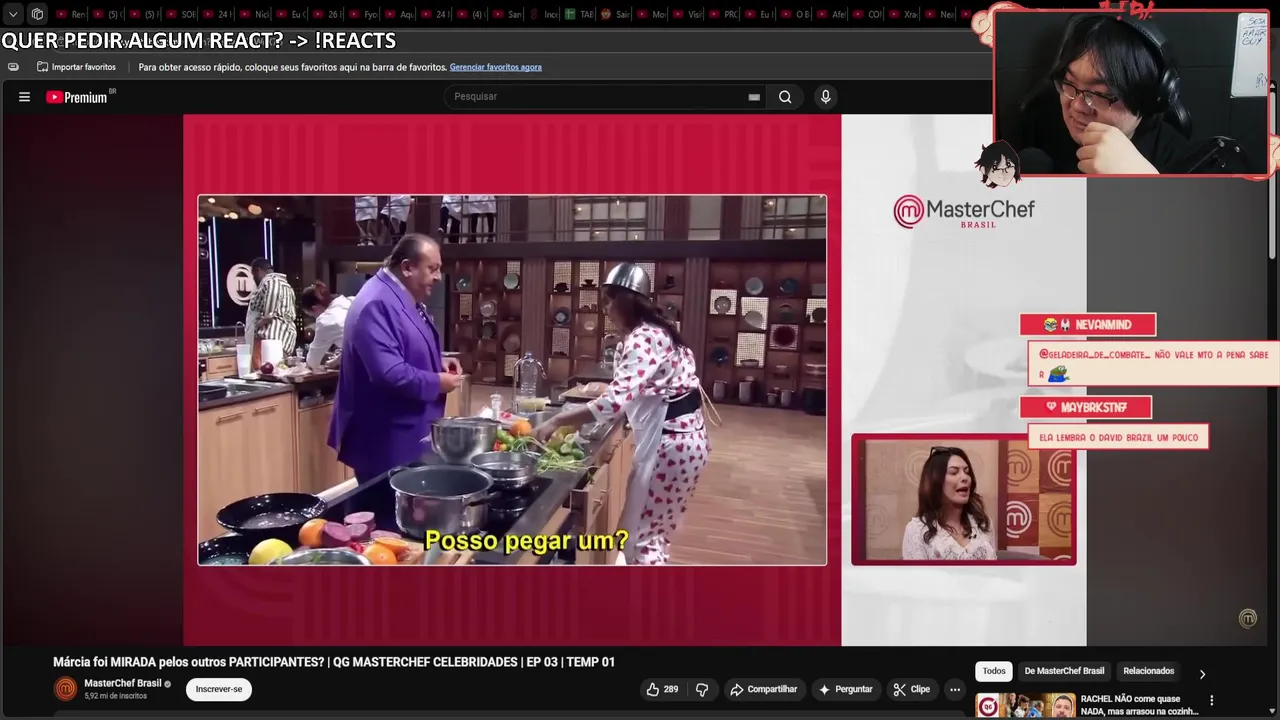1280x720 pixels.
Task: Switch to browser tab labeled Ince
Action: [x=545, y=15]
